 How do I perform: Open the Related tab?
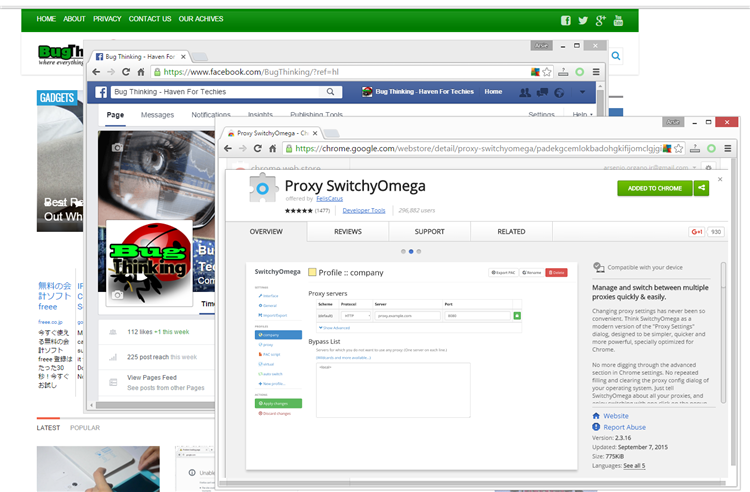click(x=511, y=231)
